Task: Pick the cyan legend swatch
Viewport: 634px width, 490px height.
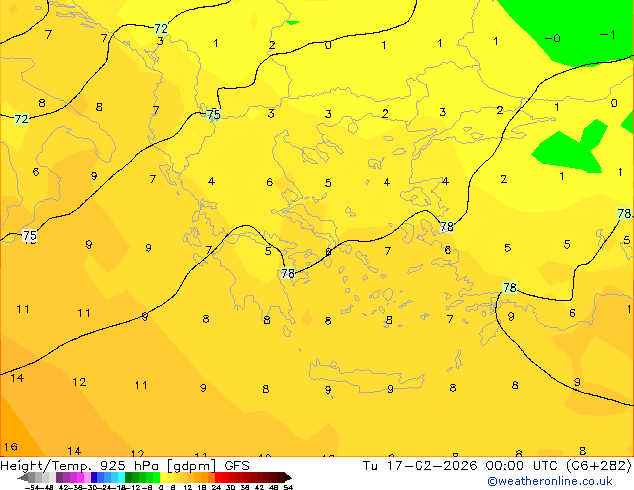Action: [x=121, y=477]
